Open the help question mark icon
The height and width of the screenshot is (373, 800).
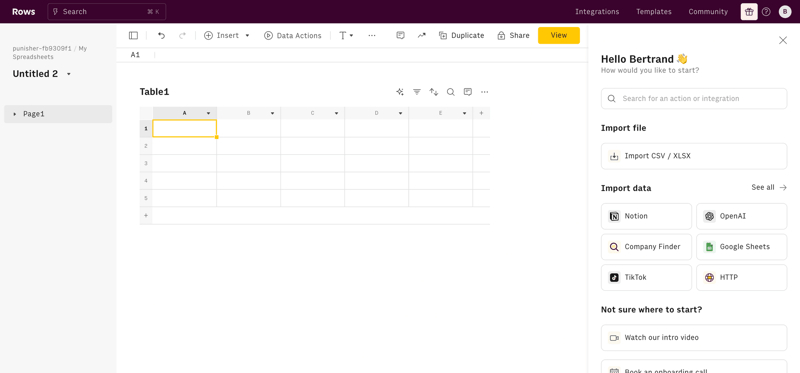(x=766, y=12)
